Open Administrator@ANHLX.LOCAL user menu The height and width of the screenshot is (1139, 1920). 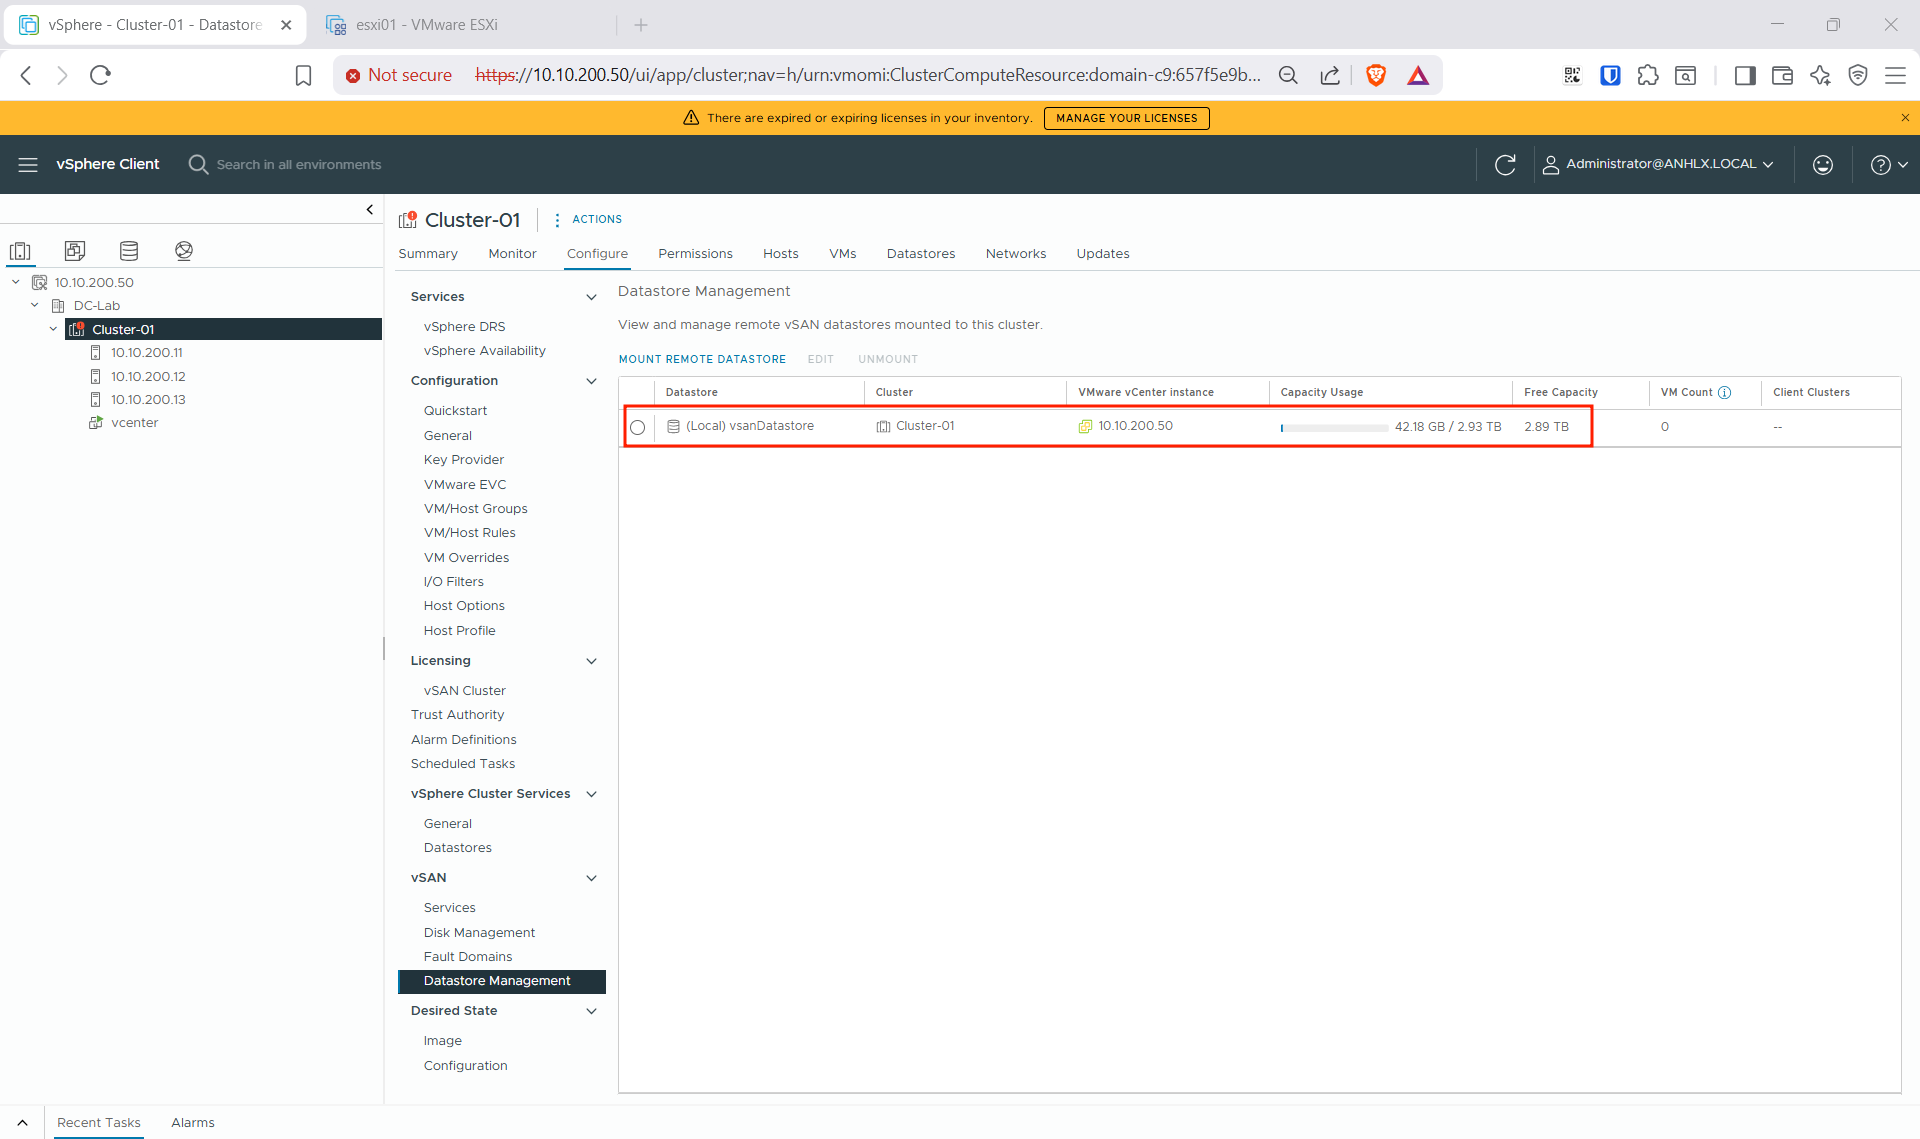click(x=1658, y=164)
